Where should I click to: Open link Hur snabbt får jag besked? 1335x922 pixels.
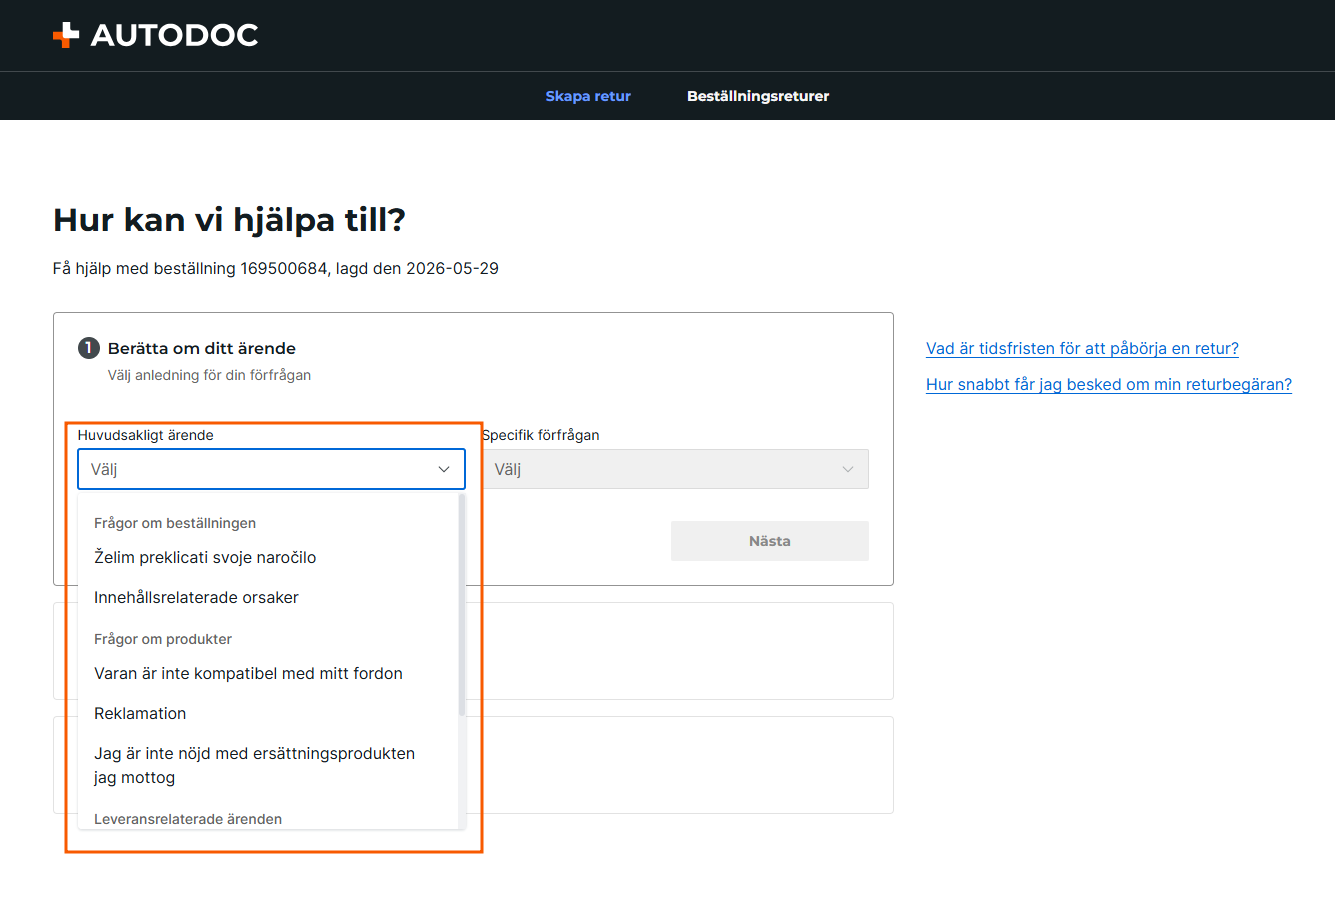pos(1109,384)
